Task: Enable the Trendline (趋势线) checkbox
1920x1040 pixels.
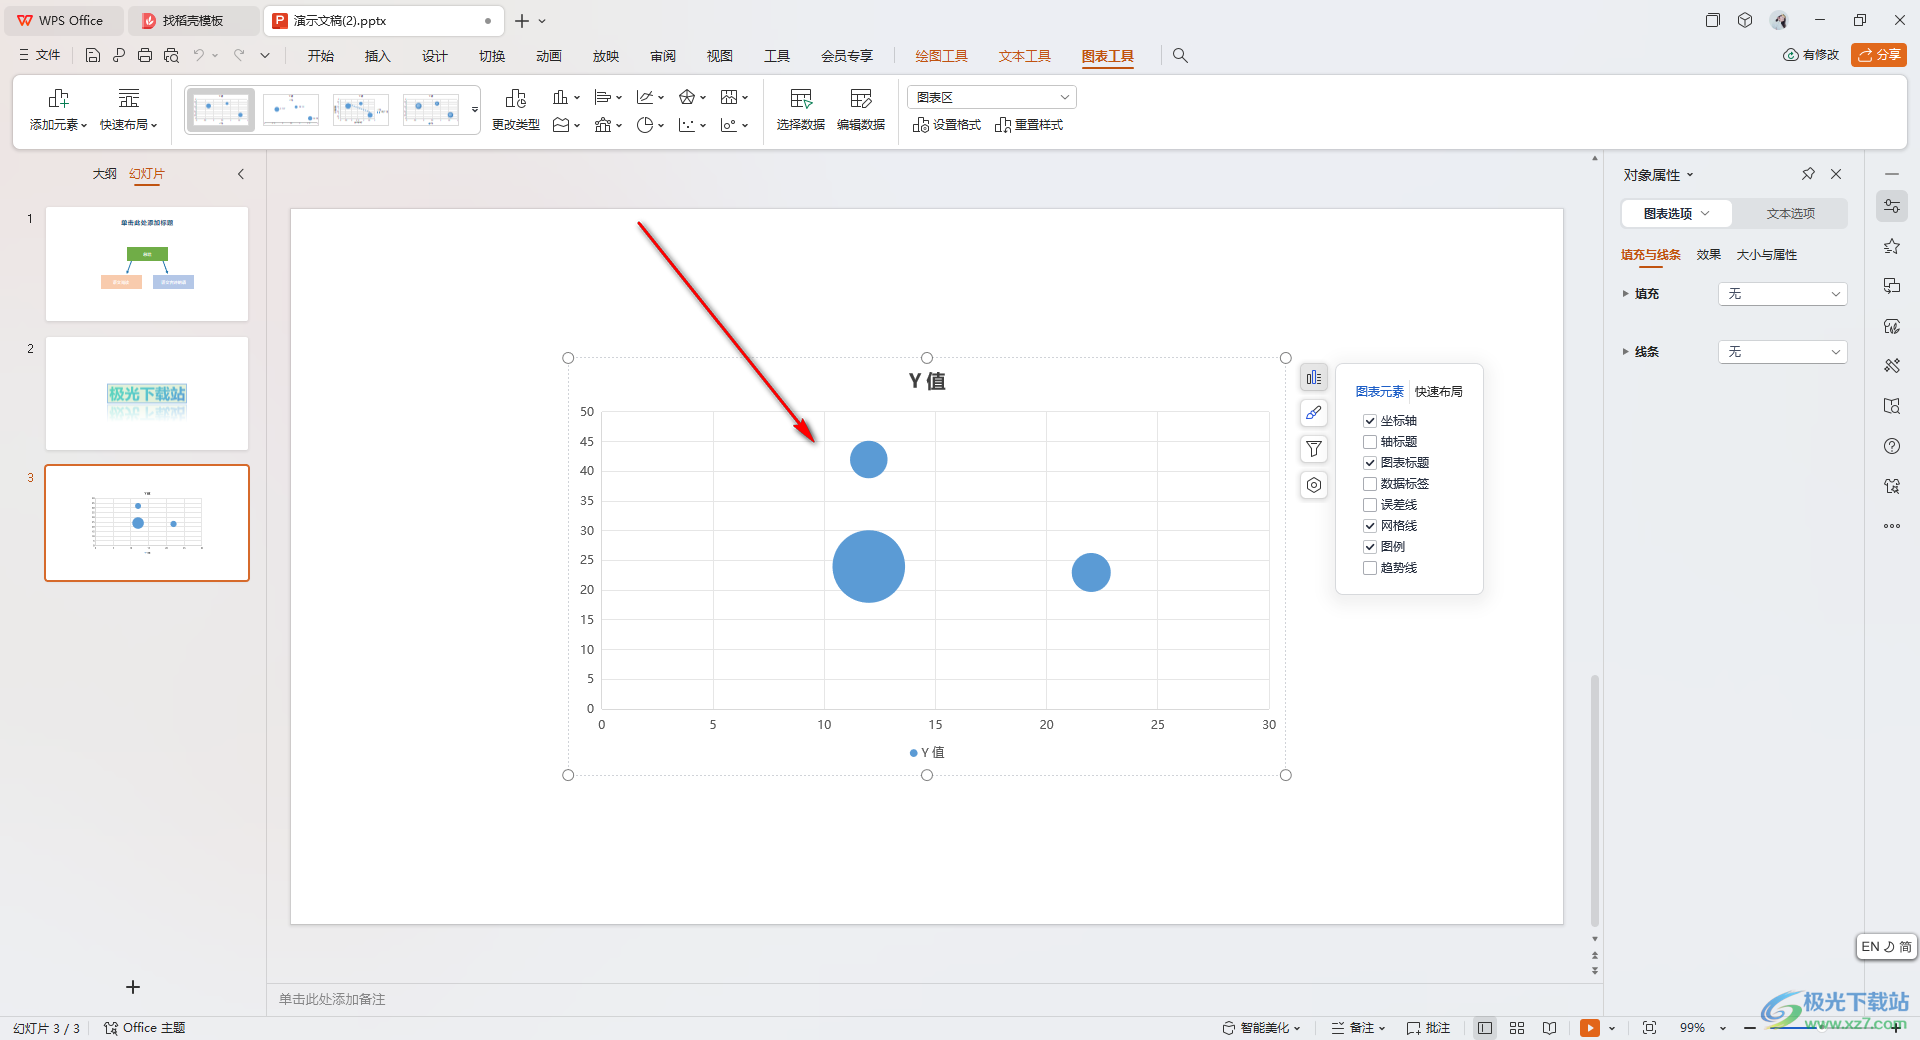Action: click(1370, 568)
